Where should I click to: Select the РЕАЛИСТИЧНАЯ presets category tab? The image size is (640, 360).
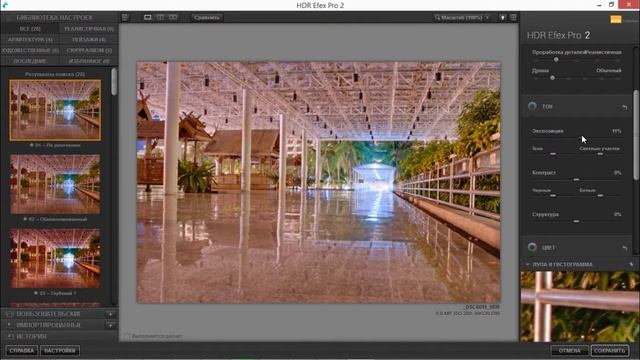(x=89, y=29)
